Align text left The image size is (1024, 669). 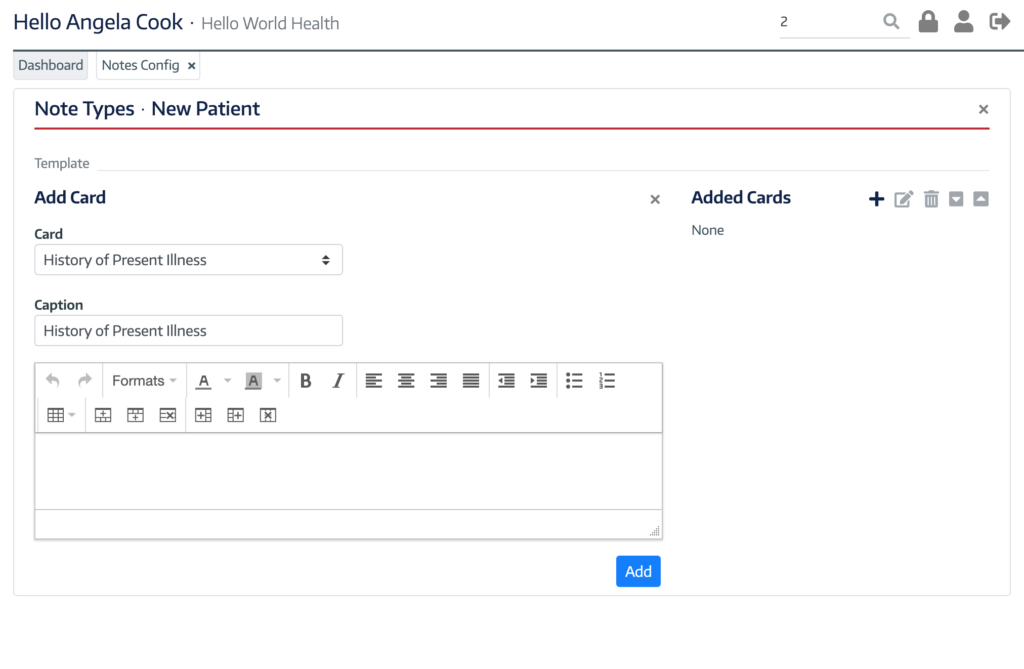pyautogui.click(x=374, y=381)
